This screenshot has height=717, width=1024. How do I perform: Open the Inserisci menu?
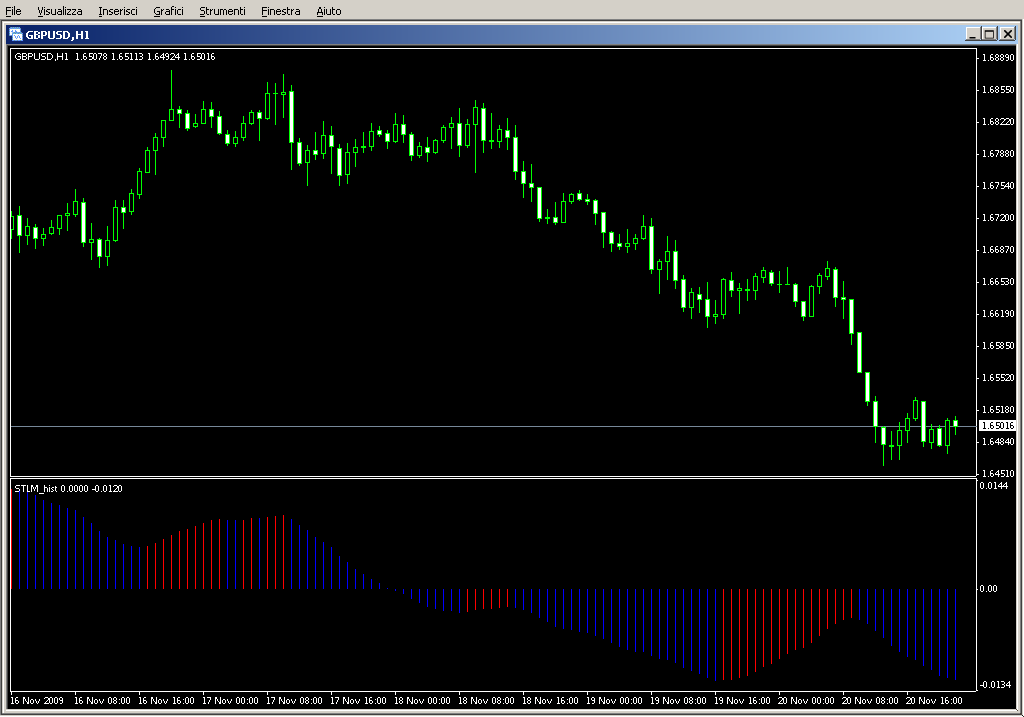118,11
